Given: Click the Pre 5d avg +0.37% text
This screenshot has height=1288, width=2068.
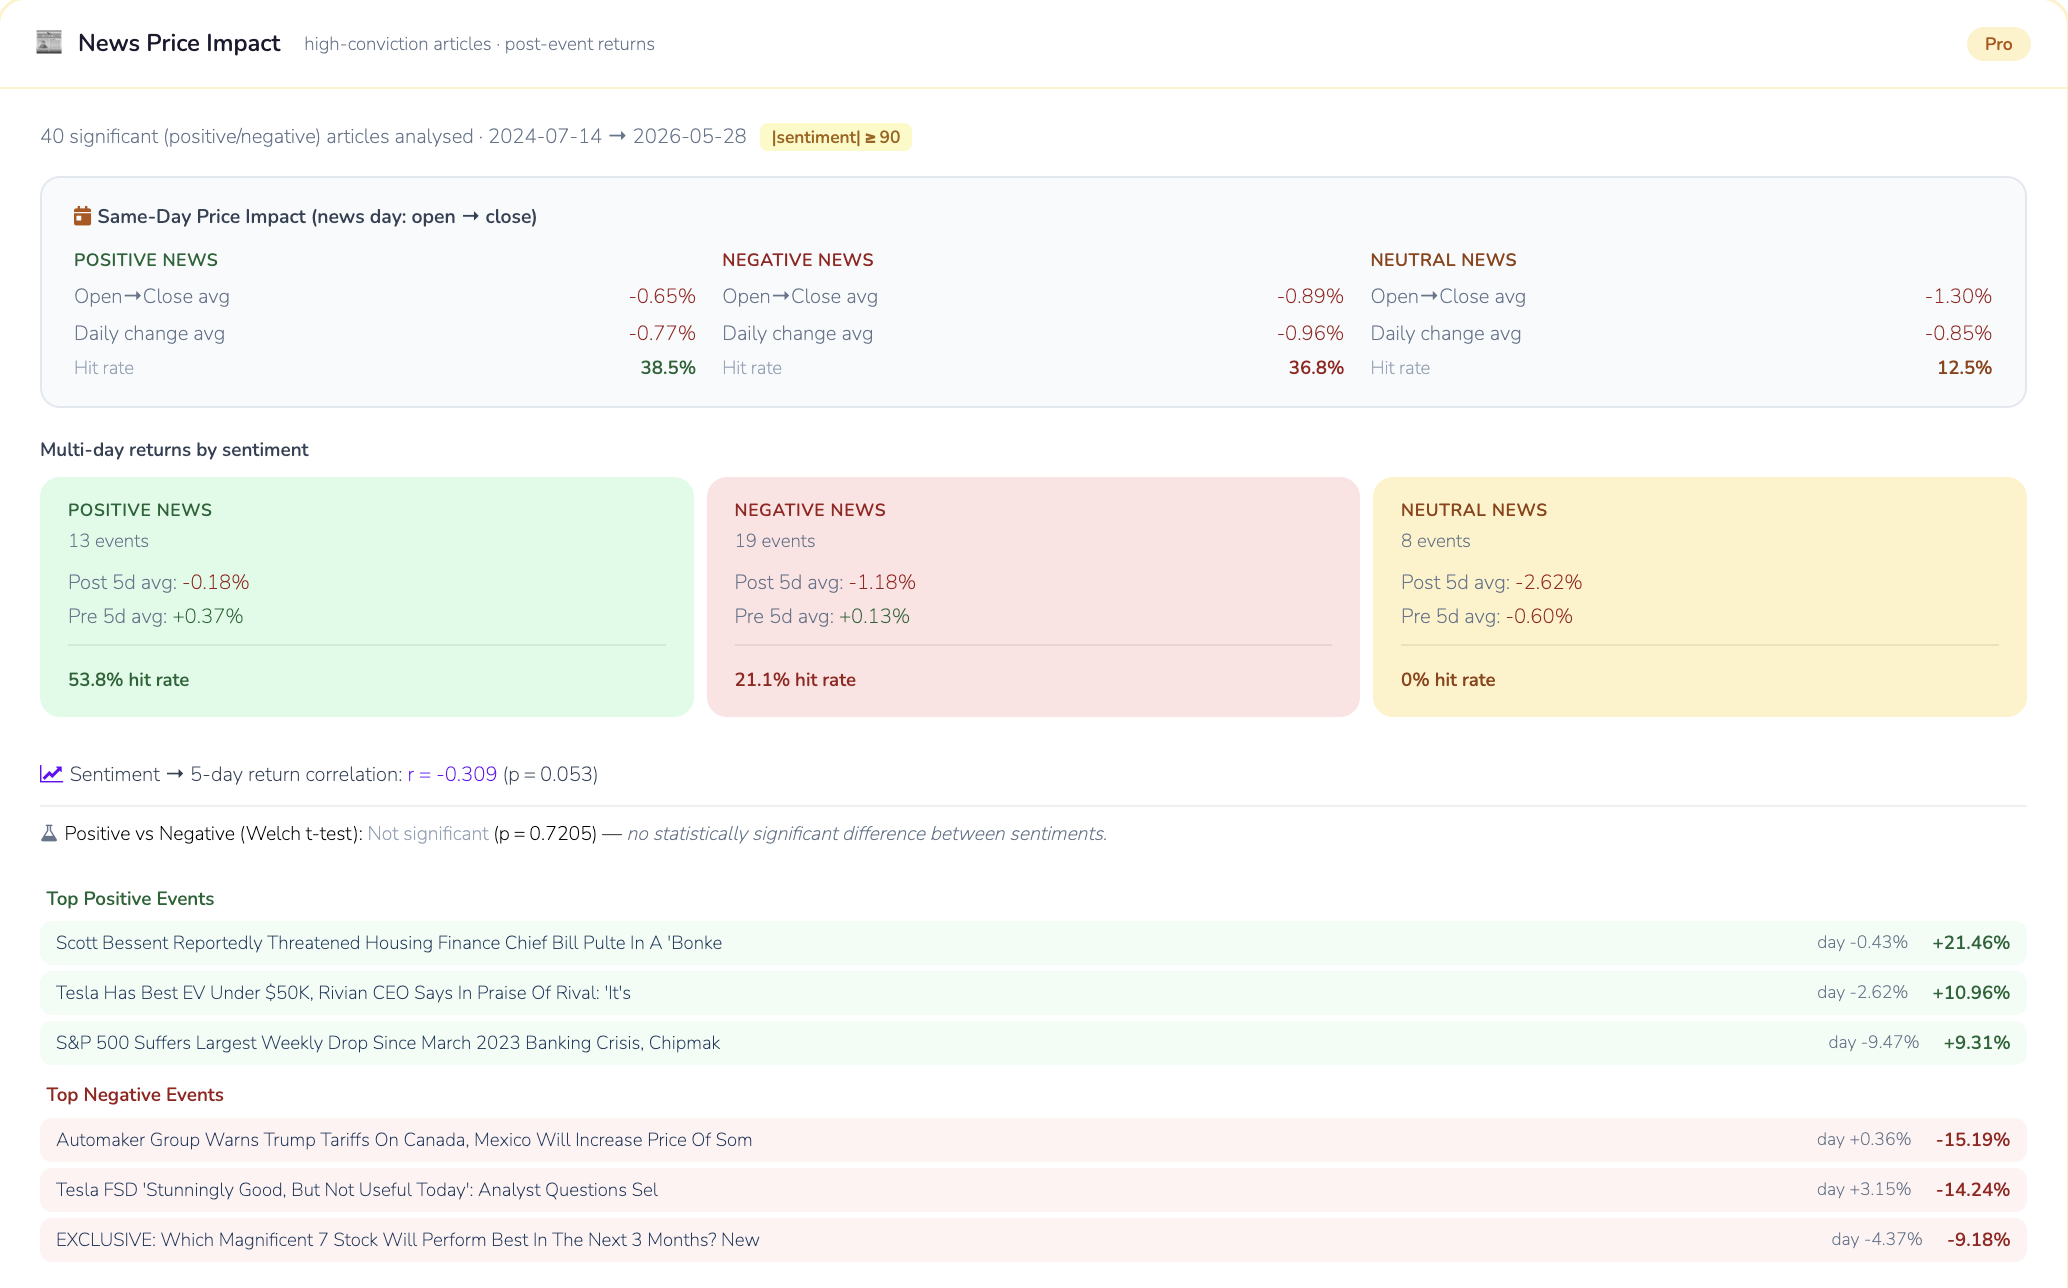Looking at the screenshot, I should pyautogui.click(x=156, y=616).
